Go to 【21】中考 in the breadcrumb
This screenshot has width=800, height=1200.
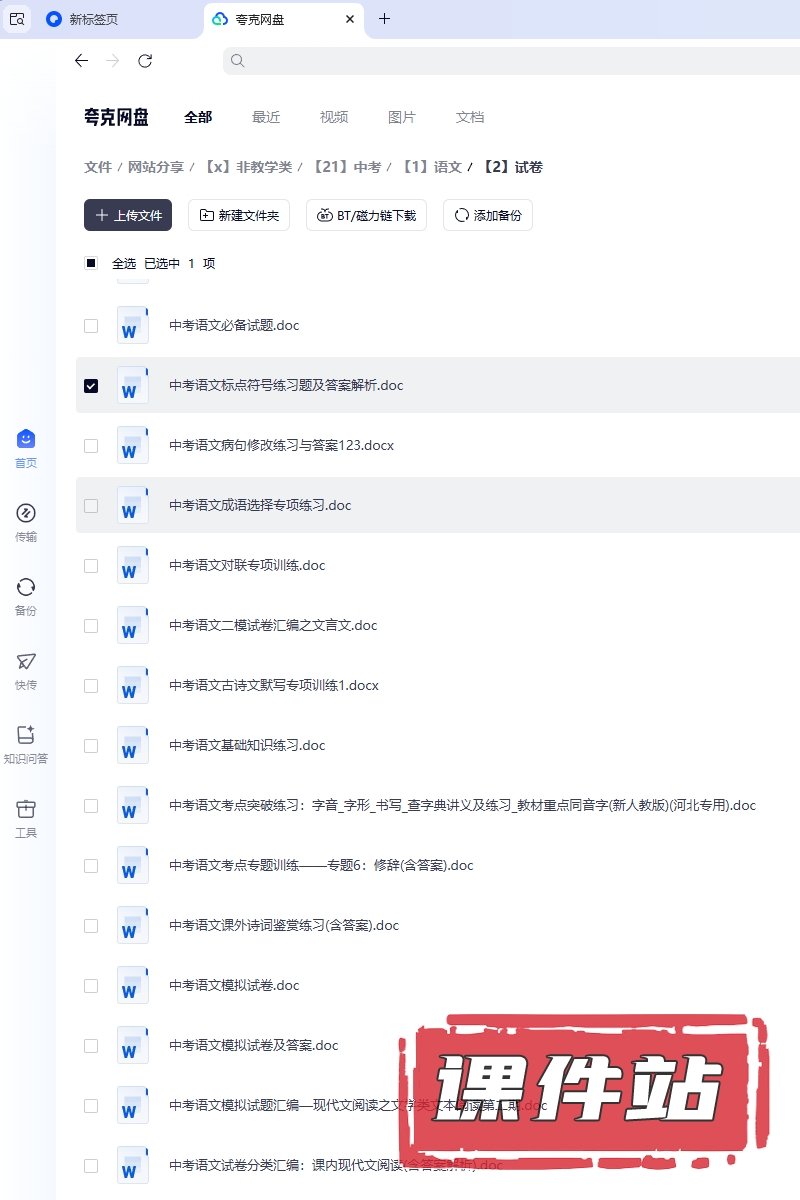point(347,167)
